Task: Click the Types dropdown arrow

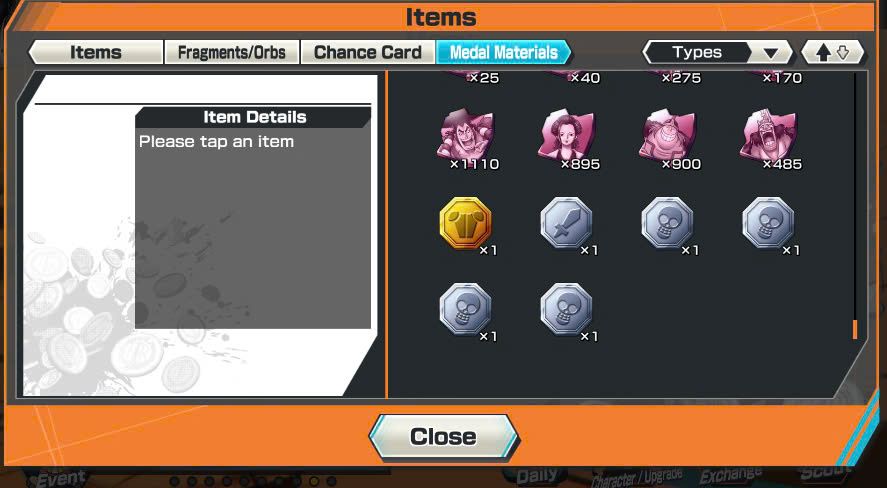Action: [770, 53]
